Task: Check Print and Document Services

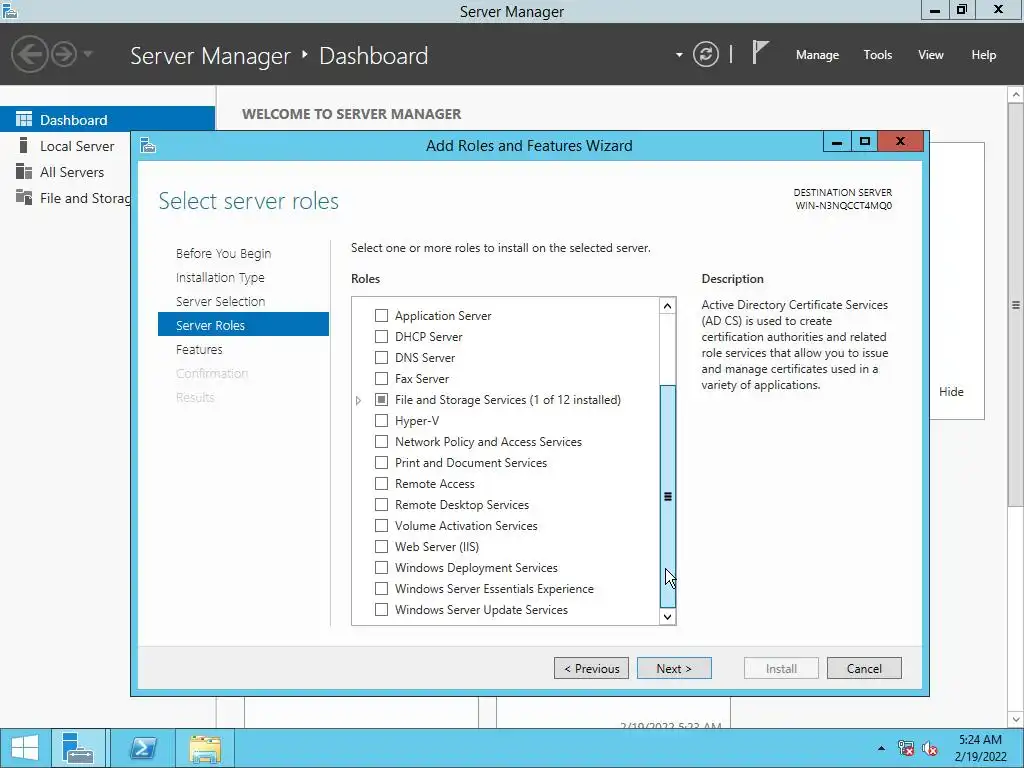Action: [x=381, y=462]
